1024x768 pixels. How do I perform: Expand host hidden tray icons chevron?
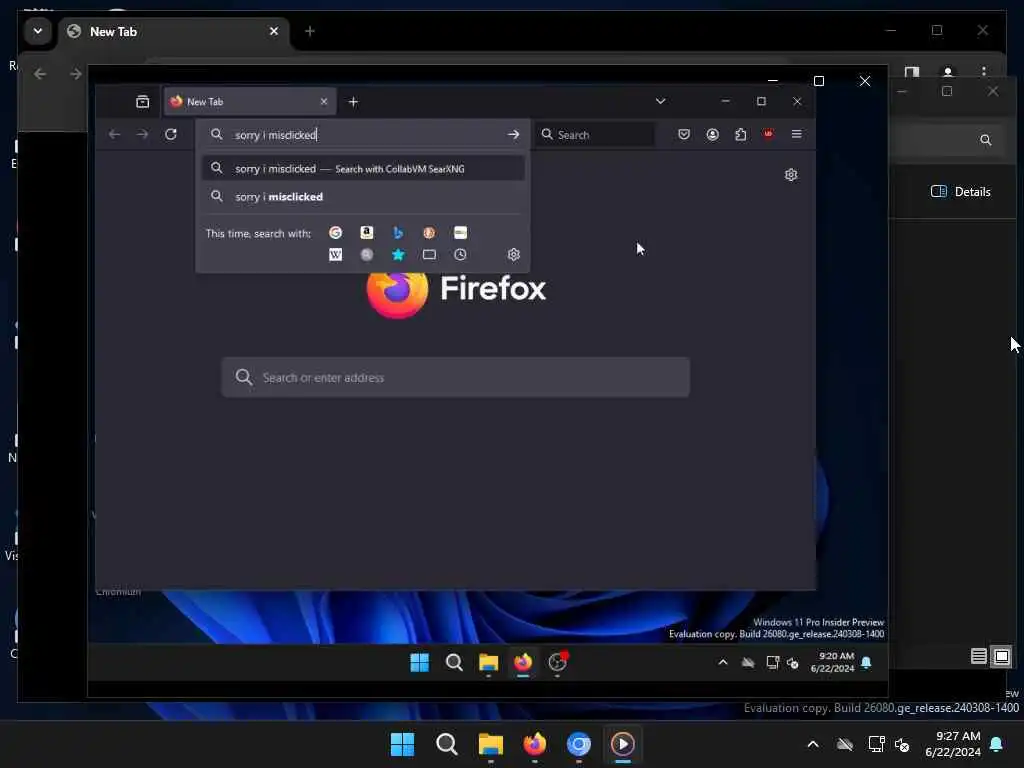coord(813,744)
